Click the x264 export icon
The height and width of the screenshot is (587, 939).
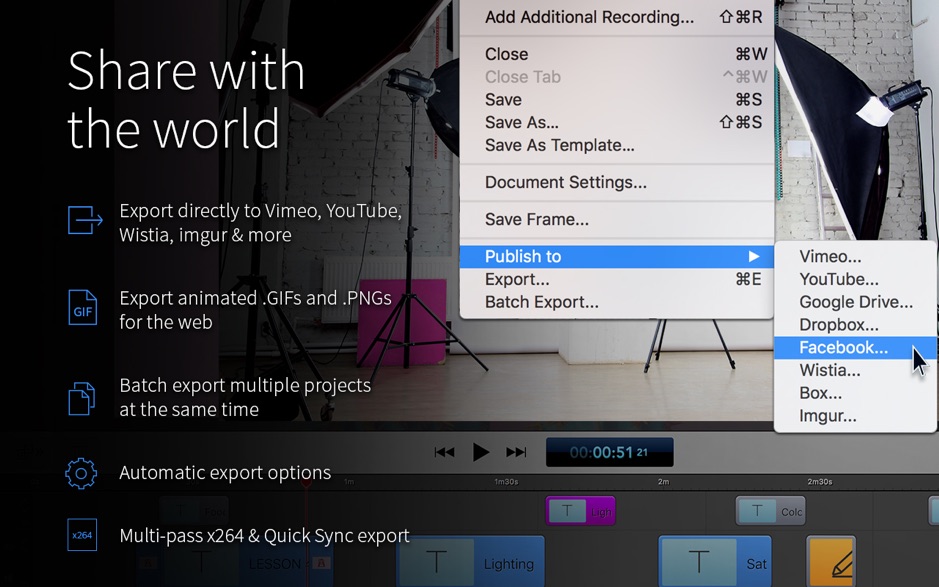tap(84, 536)
